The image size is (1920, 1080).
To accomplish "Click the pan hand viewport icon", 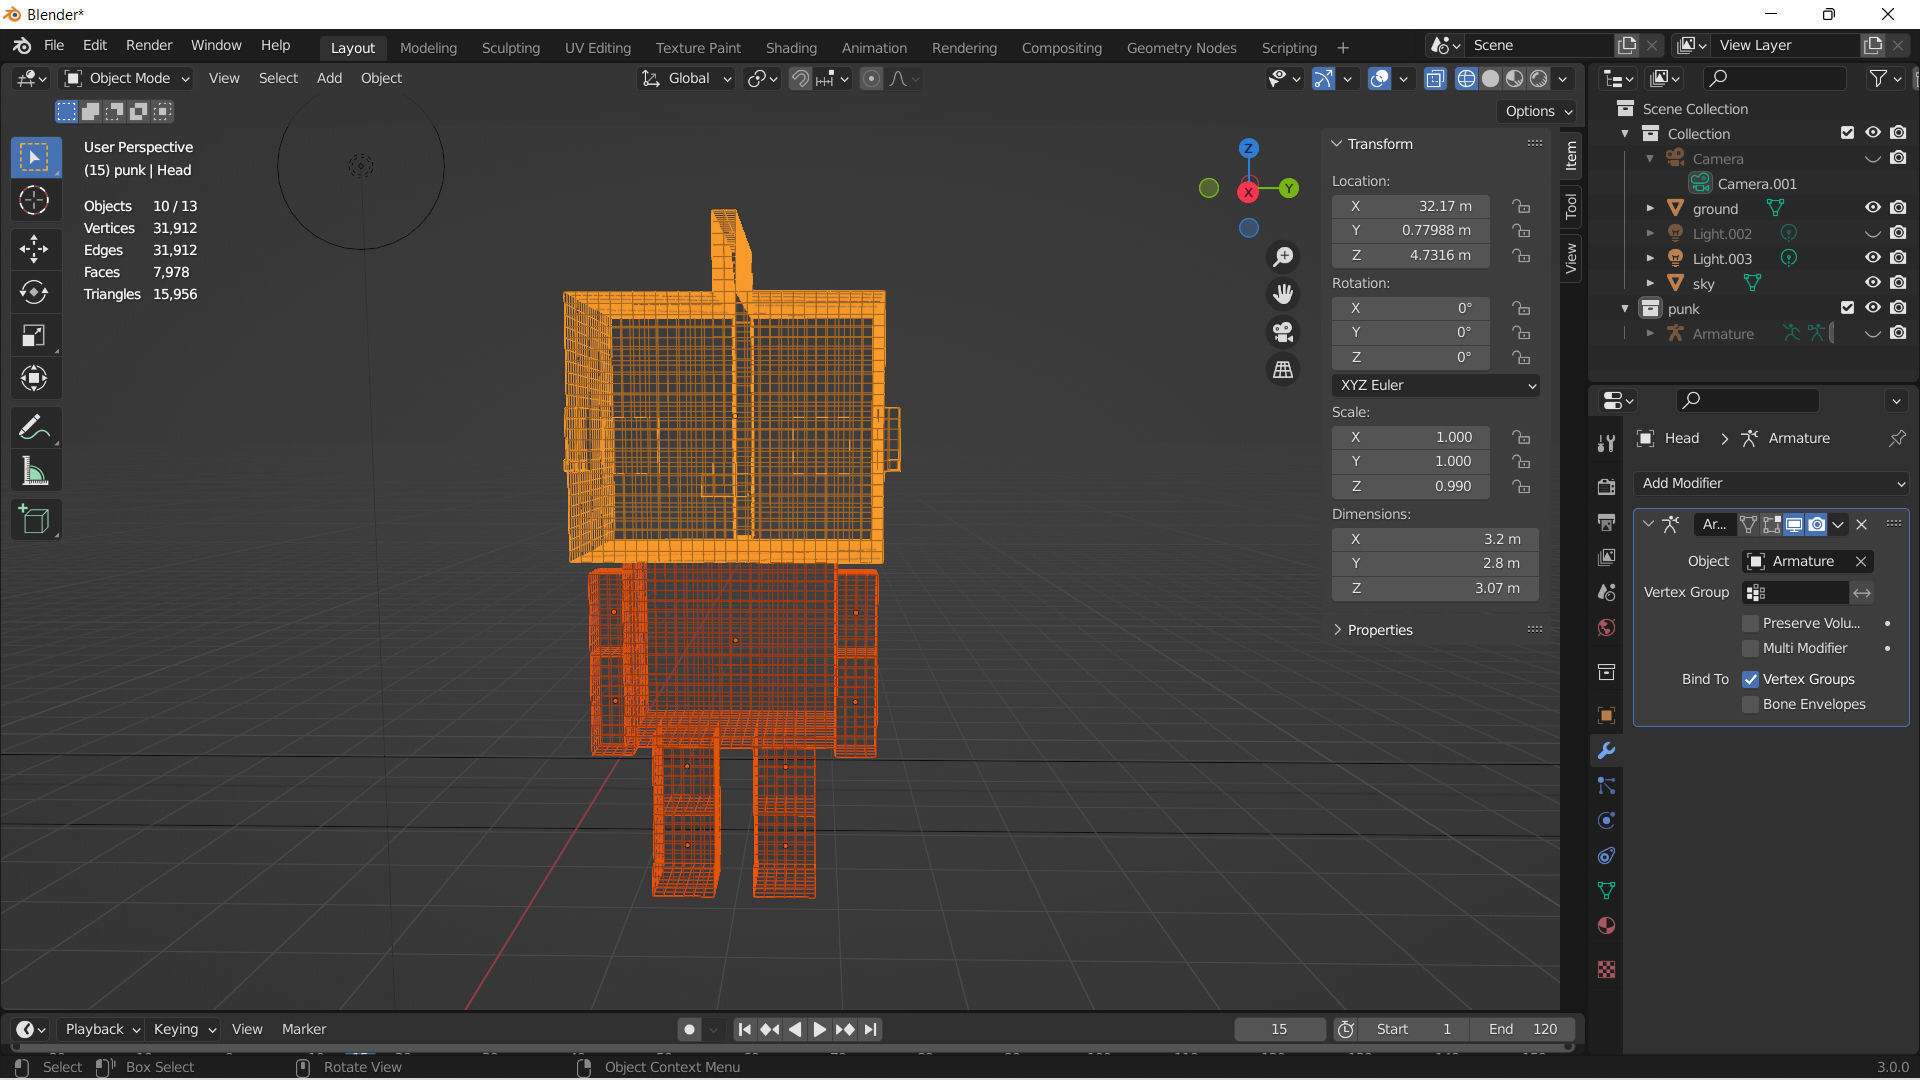I will coord(1283,294).
